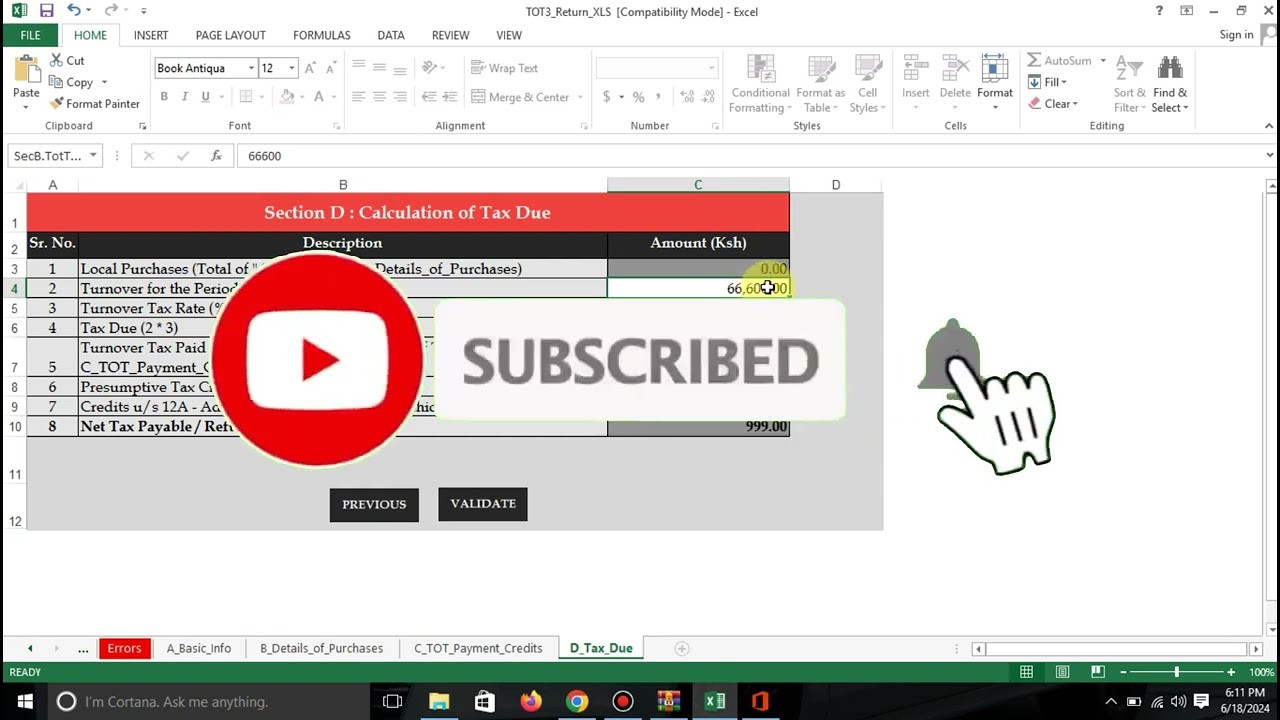
Task: Increase font size
Action: point(310,68)
